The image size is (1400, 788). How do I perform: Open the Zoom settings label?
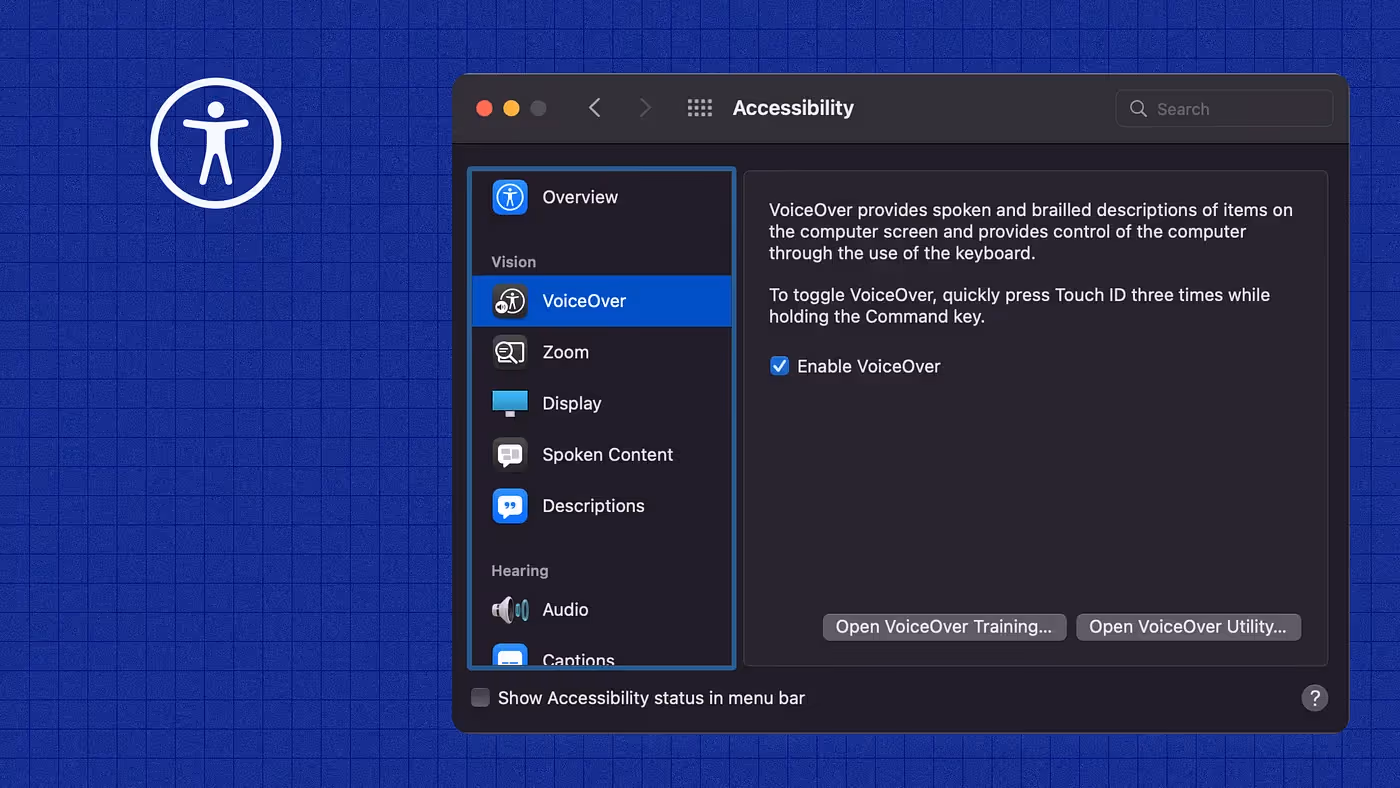coord(565,352)
